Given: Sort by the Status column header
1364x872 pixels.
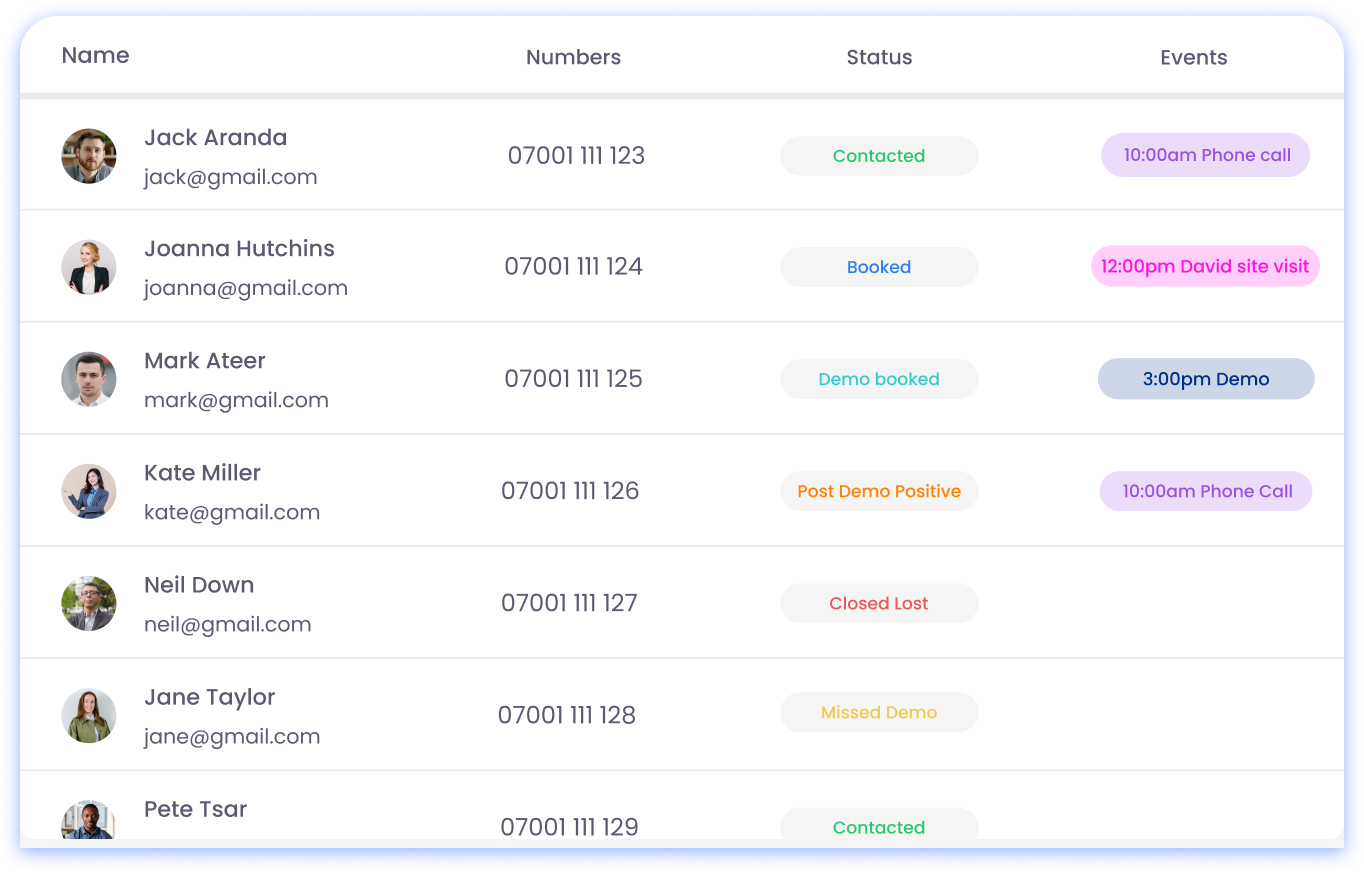Looking at the screenshot, I should coord(879,58).
